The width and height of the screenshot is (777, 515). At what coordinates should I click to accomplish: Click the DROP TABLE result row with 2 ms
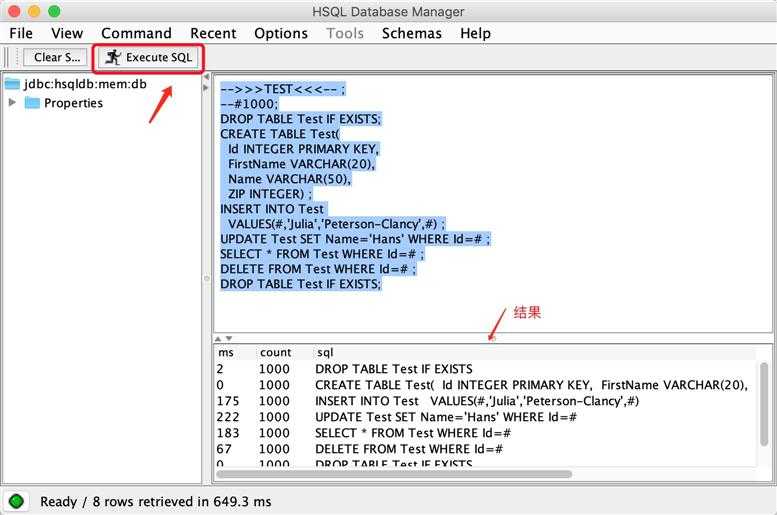click(x=486, y=369)
